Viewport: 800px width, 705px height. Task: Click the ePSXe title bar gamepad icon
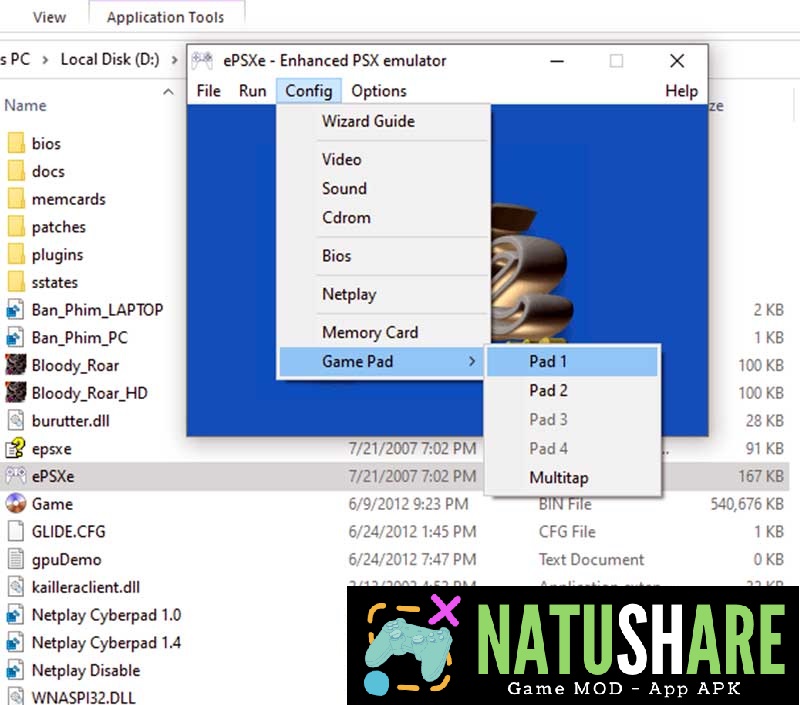(203, 61)
